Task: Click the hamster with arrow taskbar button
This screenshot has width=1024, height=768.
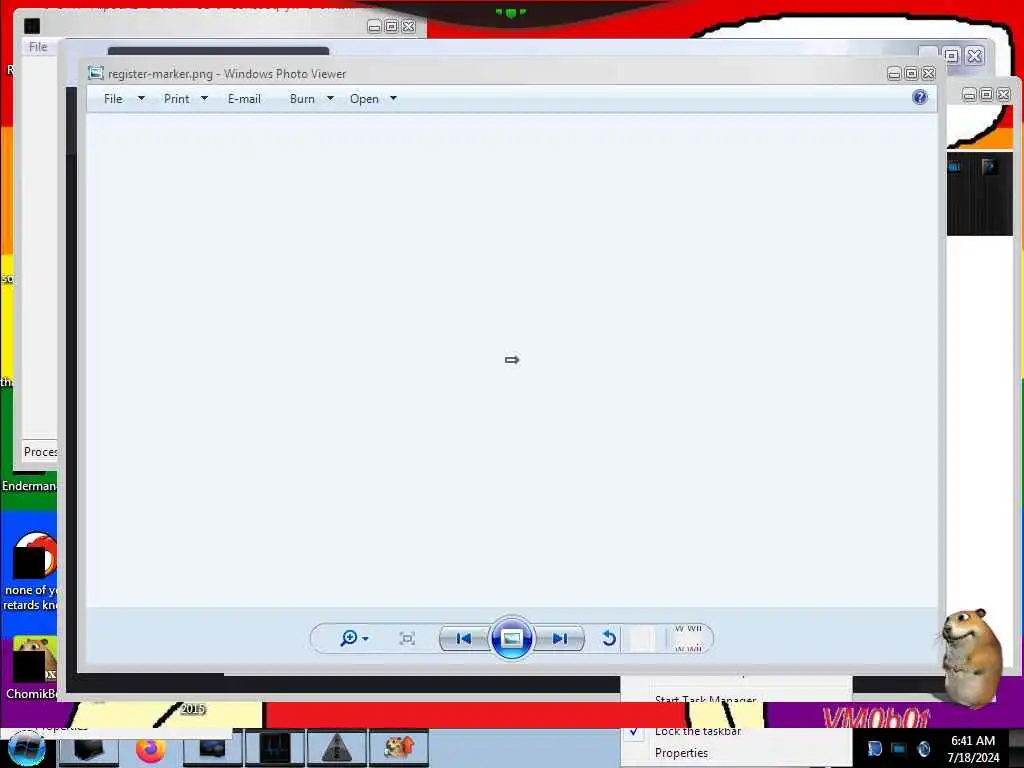Action: (x=399, y=748)
